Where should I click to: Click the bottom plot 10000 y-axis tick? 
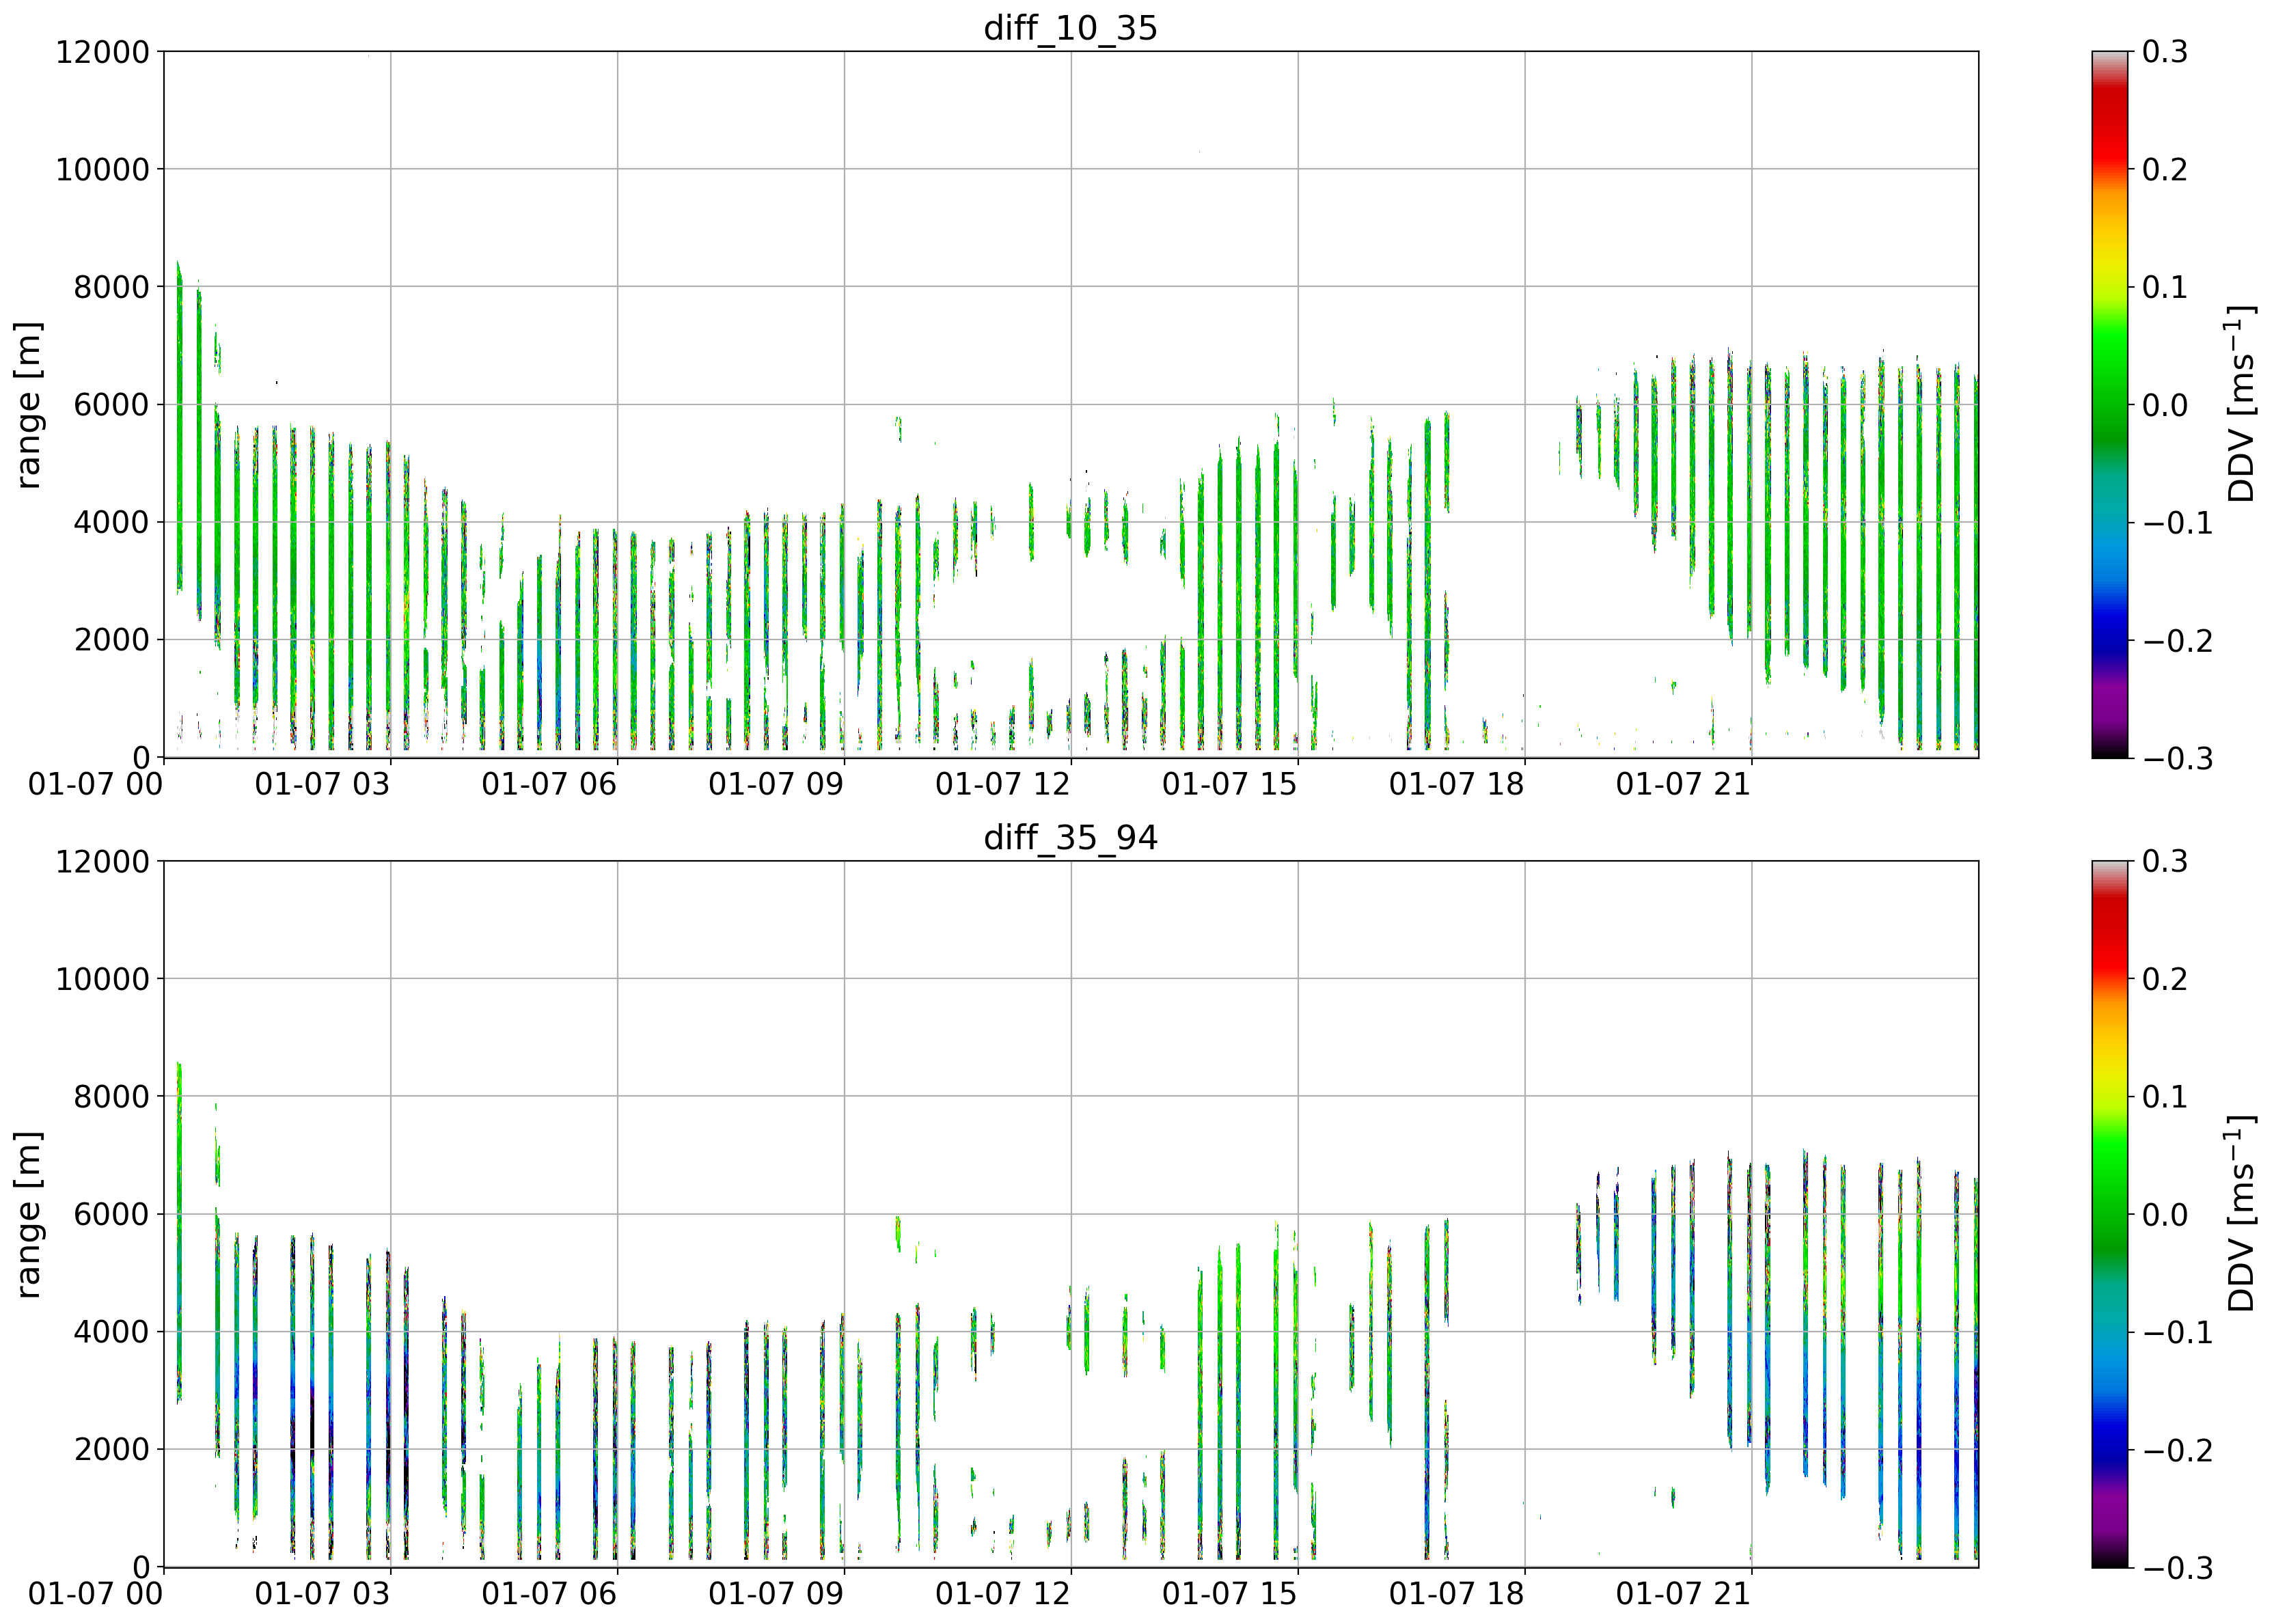point(102,979)
